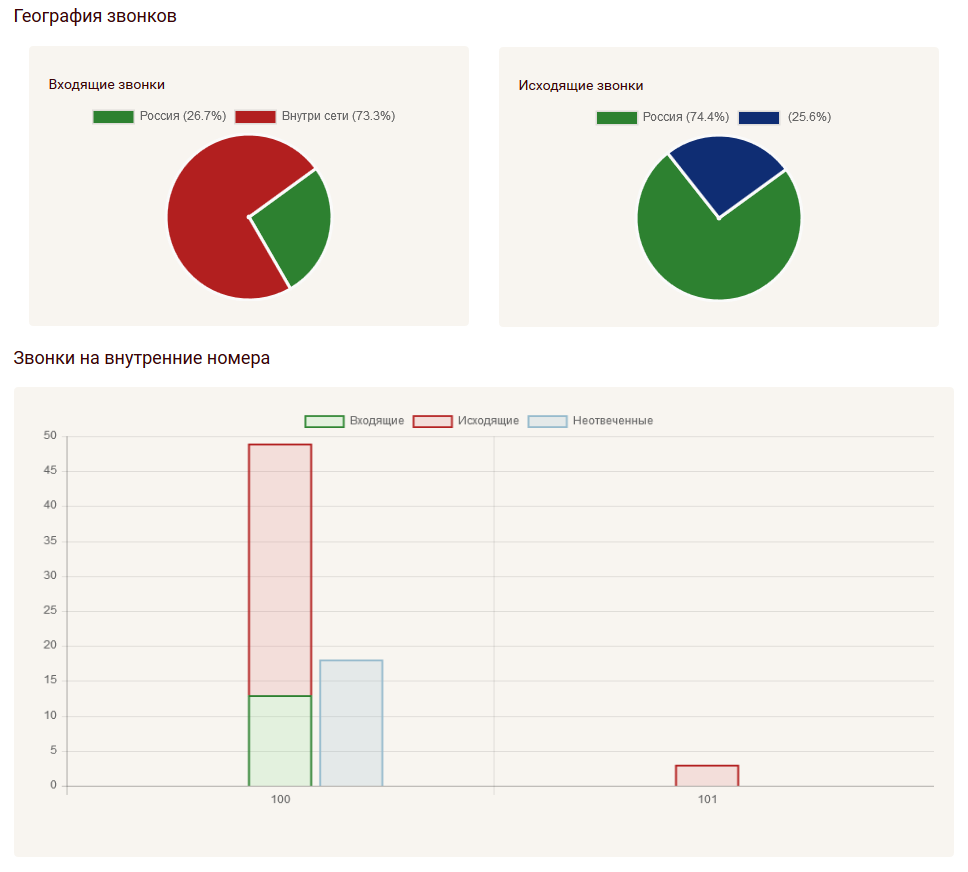Toggle the dark blue (25.6%) legend swatch
The width and height of the screenshot is (968, 872).
tap(758, 117)
